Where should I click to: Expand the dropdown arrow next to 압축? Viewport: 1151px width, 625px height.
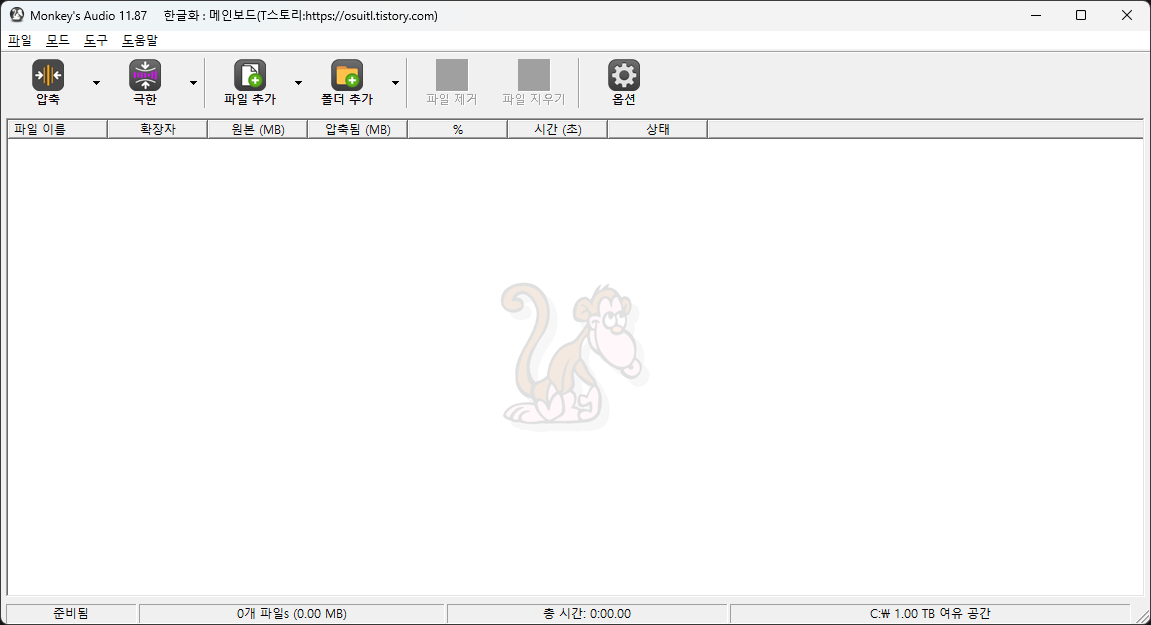point(96,83)
